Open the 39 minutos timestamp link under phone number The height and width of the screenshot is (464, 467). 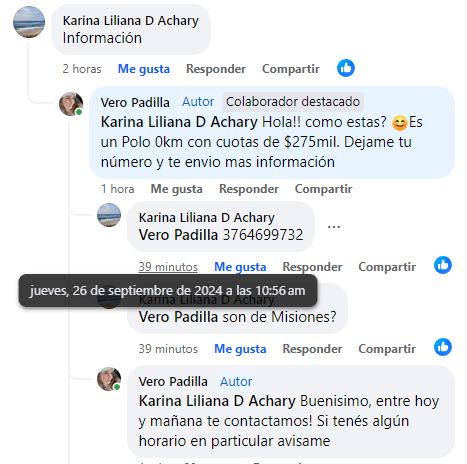[168, 267]
